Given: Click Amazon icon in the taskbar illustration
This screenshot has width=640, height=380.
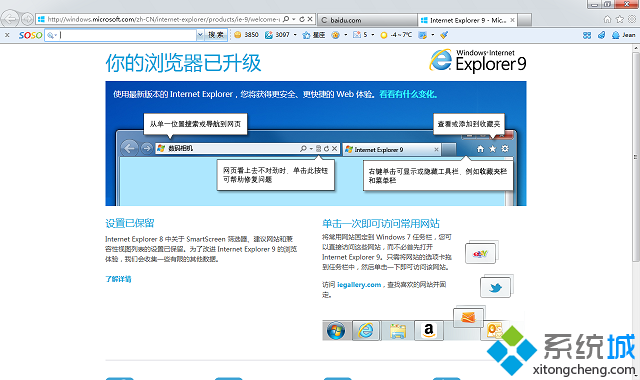Looking at the screenshot, I should 429,330.
